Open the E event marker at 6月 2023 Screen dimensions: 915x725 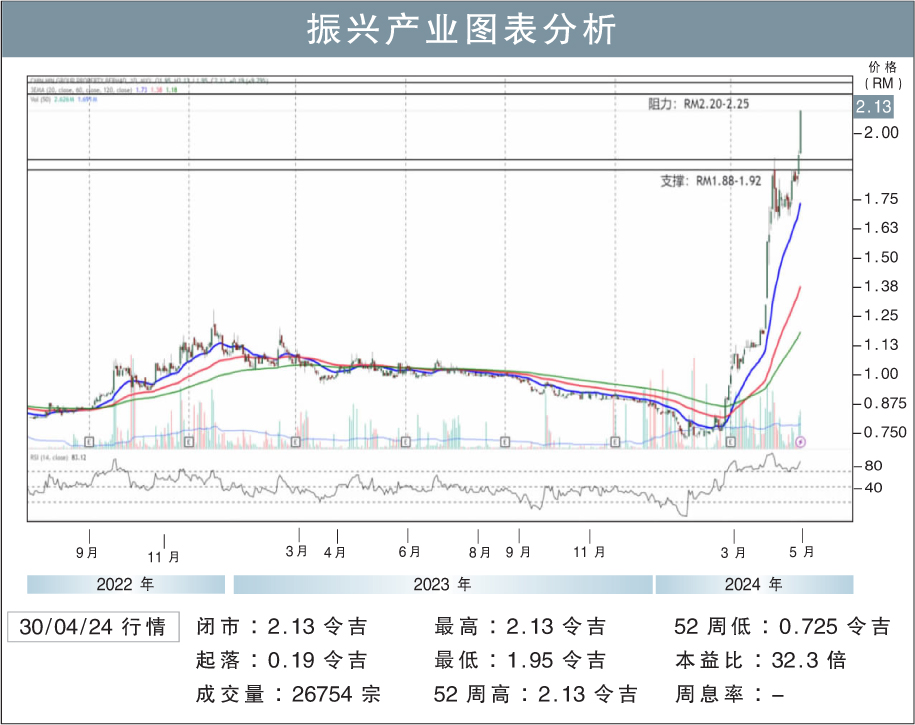(406, 441)
